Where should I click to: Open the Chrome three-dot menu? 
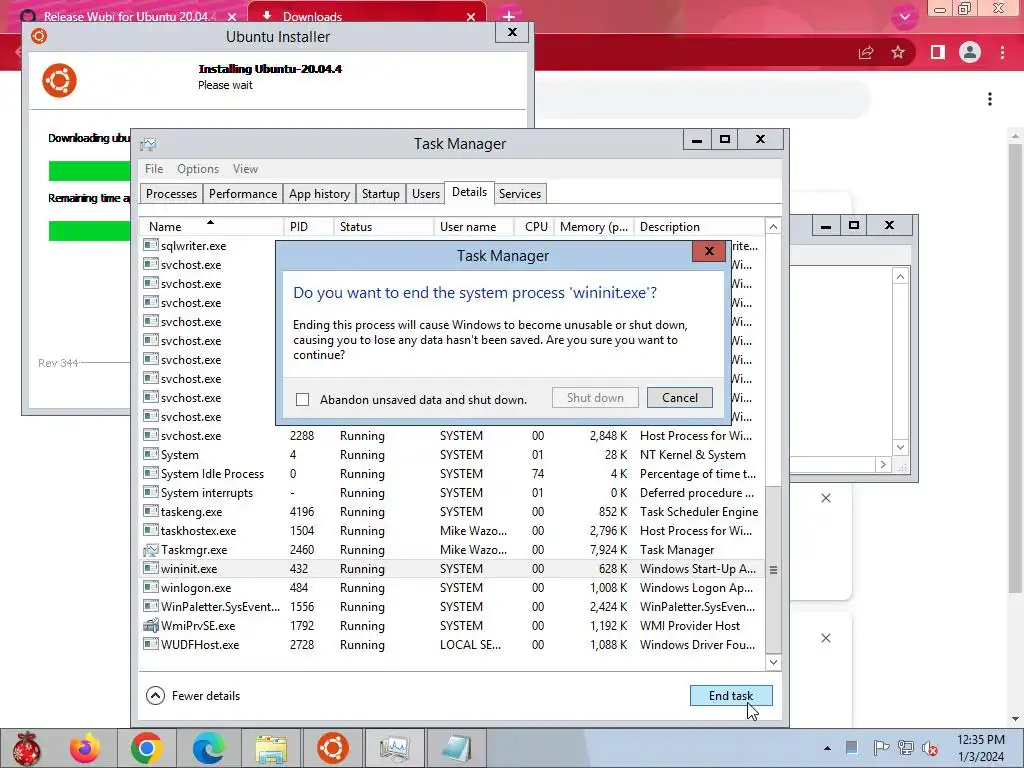click(1002, 52)
